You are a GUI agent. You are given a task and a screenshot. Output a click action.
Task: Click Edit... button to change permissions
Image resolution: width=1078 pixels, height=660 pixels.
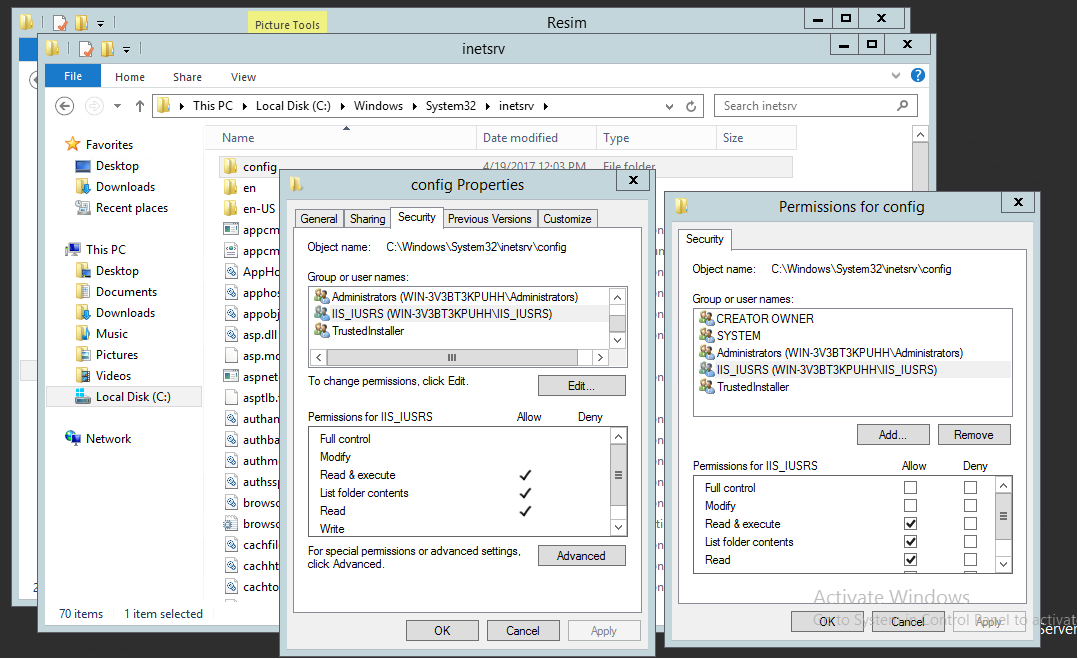click(582, 386)
